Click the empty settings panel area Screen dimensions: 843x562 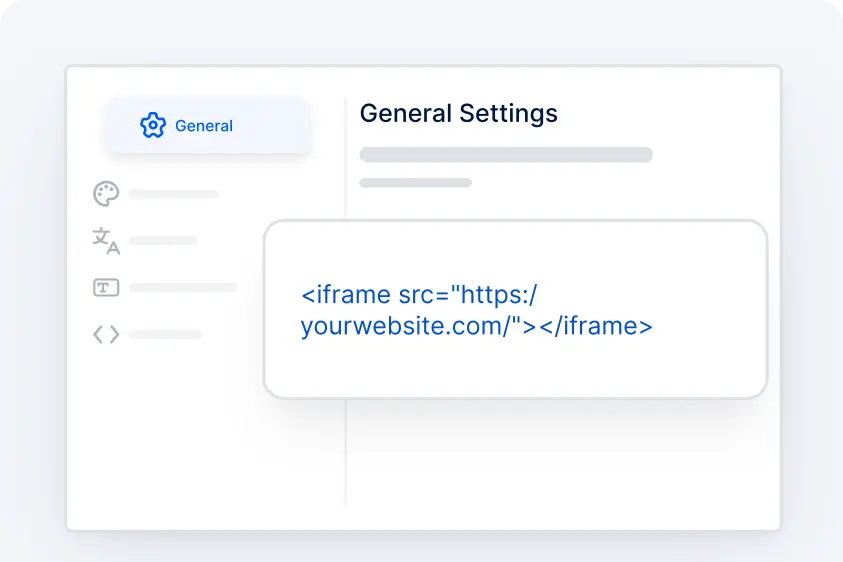[560, 460]
